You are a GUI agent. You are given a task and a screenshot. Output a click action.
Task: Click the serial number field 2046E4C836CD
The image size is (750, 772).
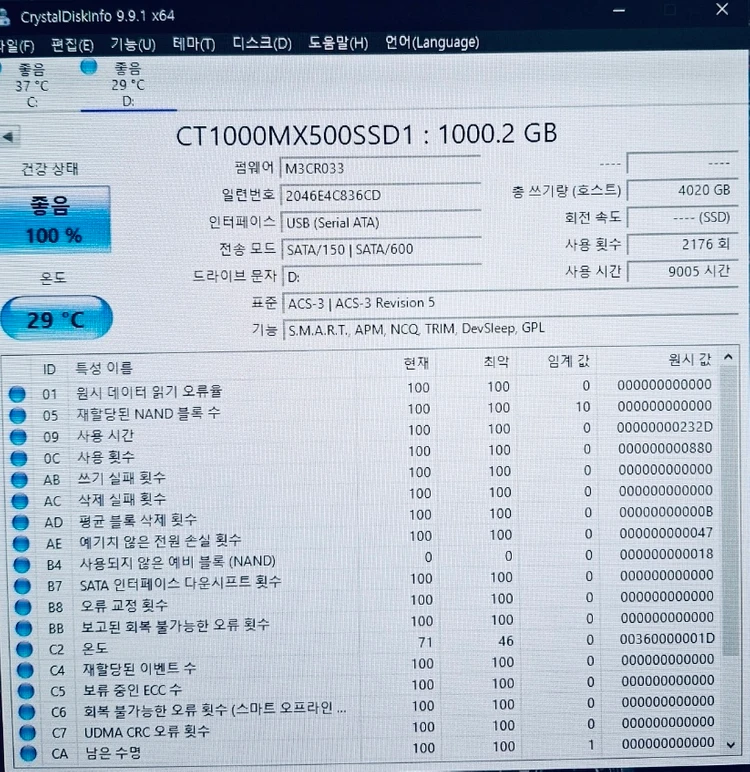pos(380,195)
